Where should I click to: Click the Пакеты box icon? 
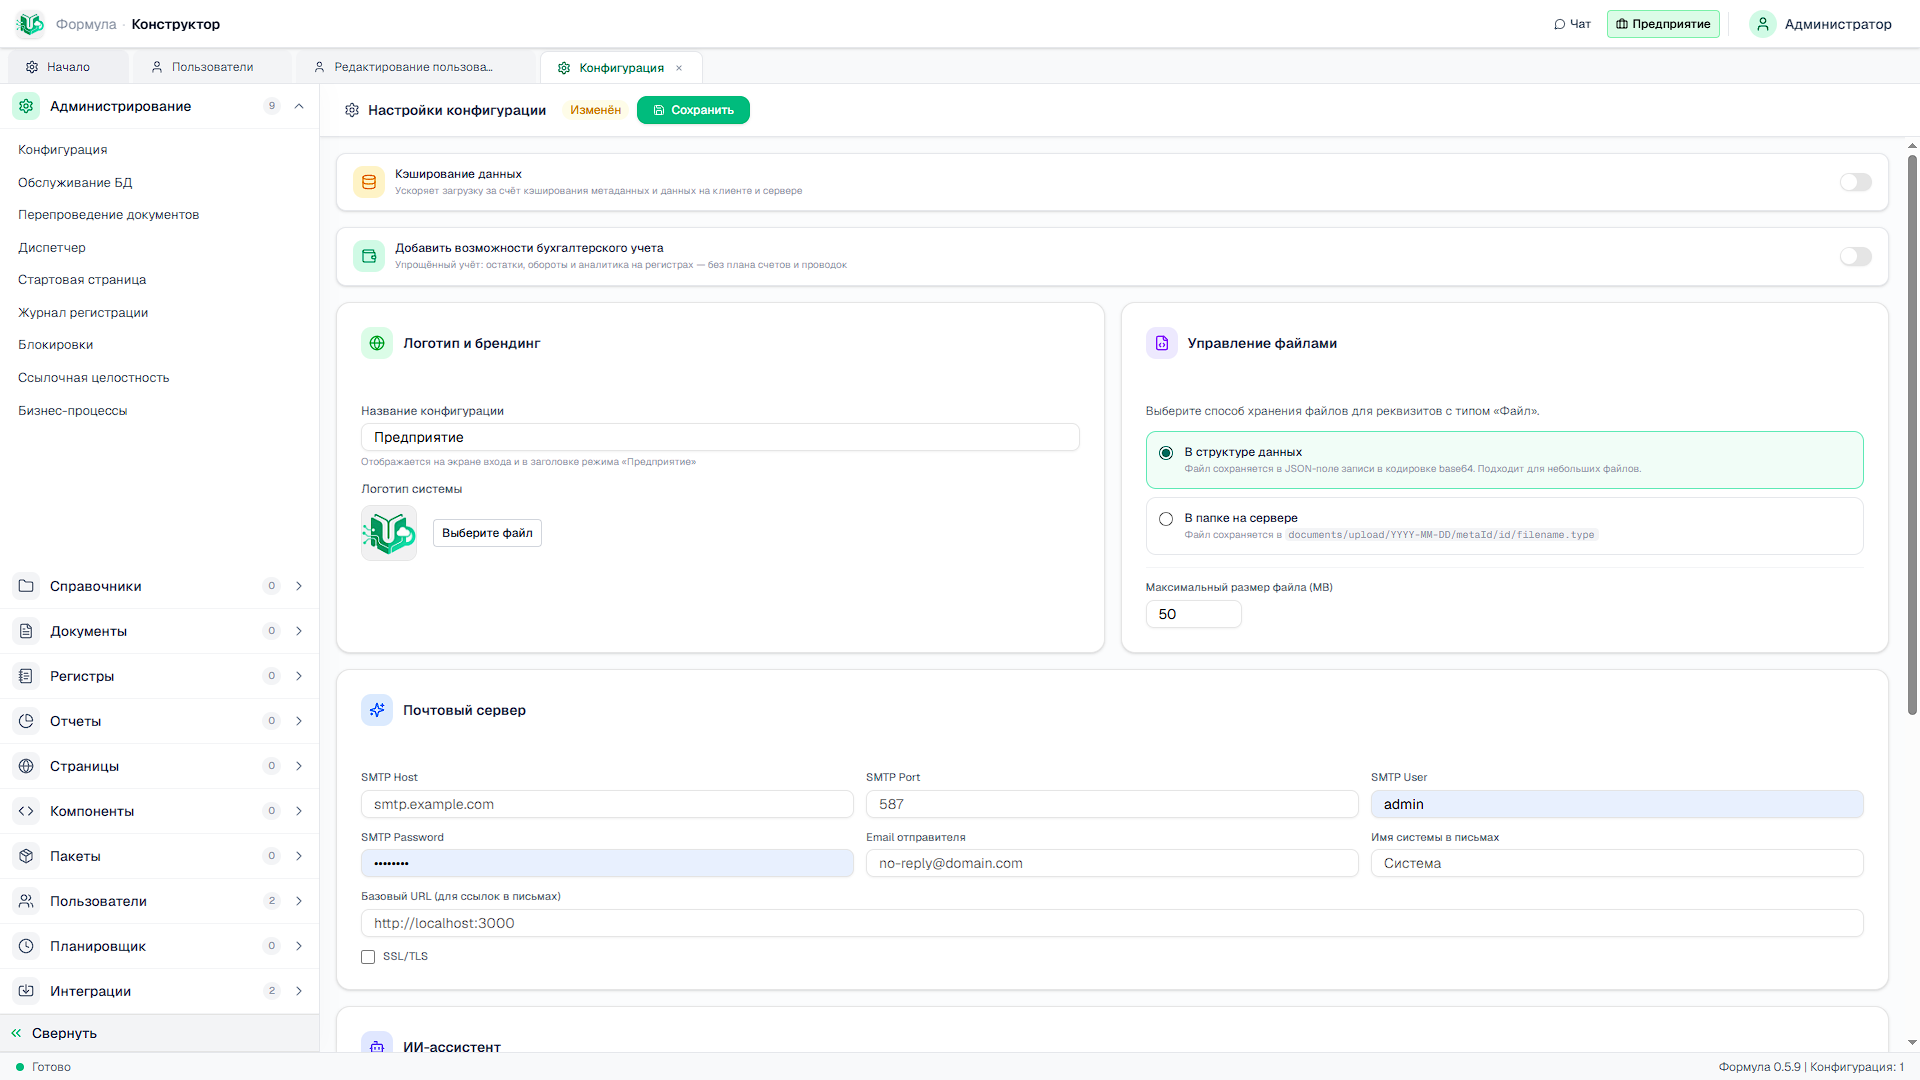[x=27, y=856]
